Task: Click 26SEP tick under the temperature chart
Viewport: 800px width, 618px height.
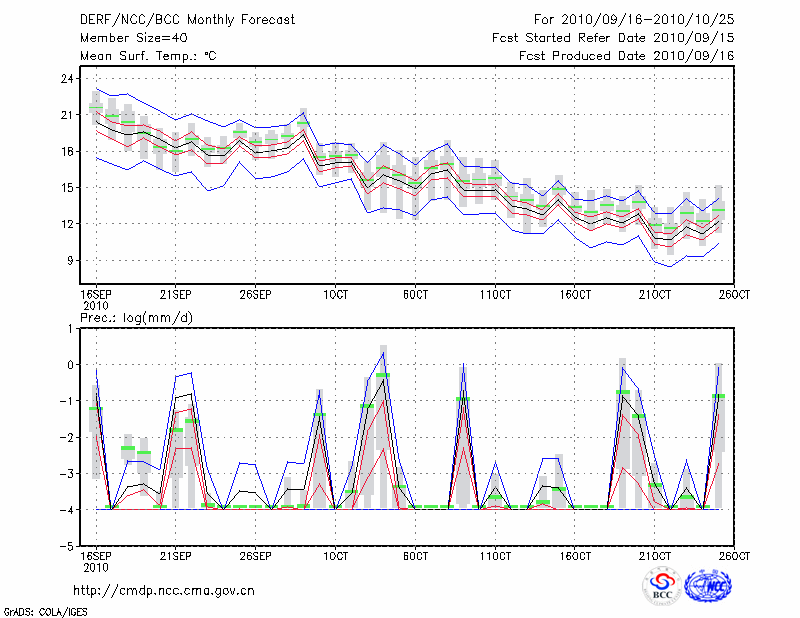Action: pyautogui.click(x=256, y=294)
